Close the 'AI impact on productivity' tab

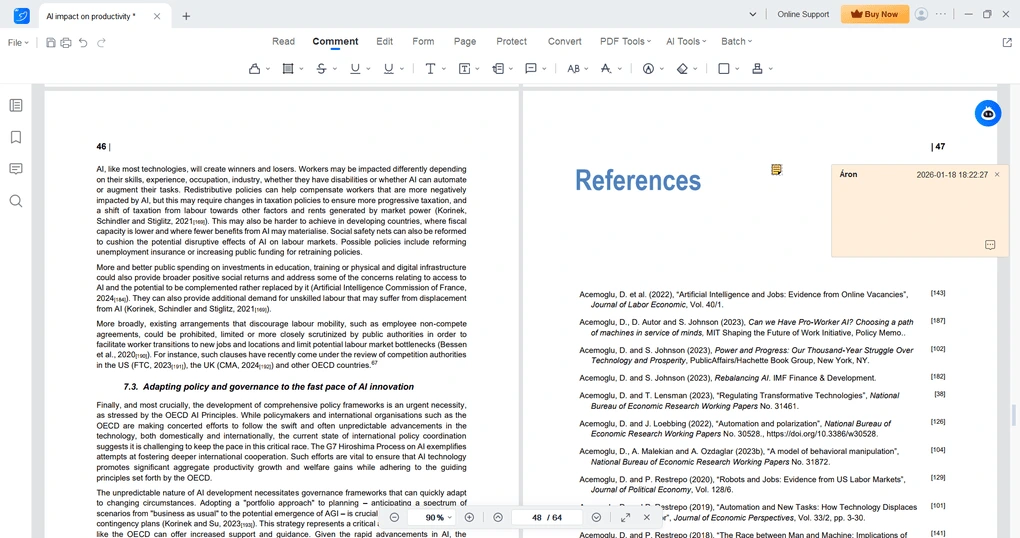157,16
